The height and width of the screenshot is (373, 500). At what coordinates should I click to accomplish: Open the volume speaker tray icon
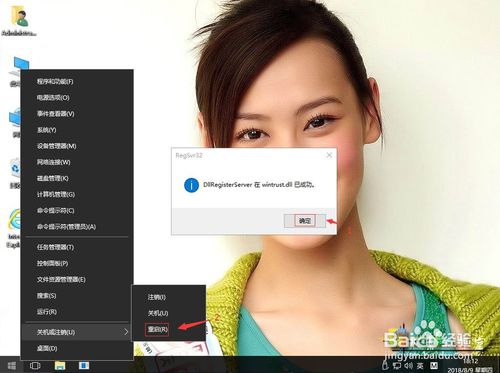tap(409, 366)
